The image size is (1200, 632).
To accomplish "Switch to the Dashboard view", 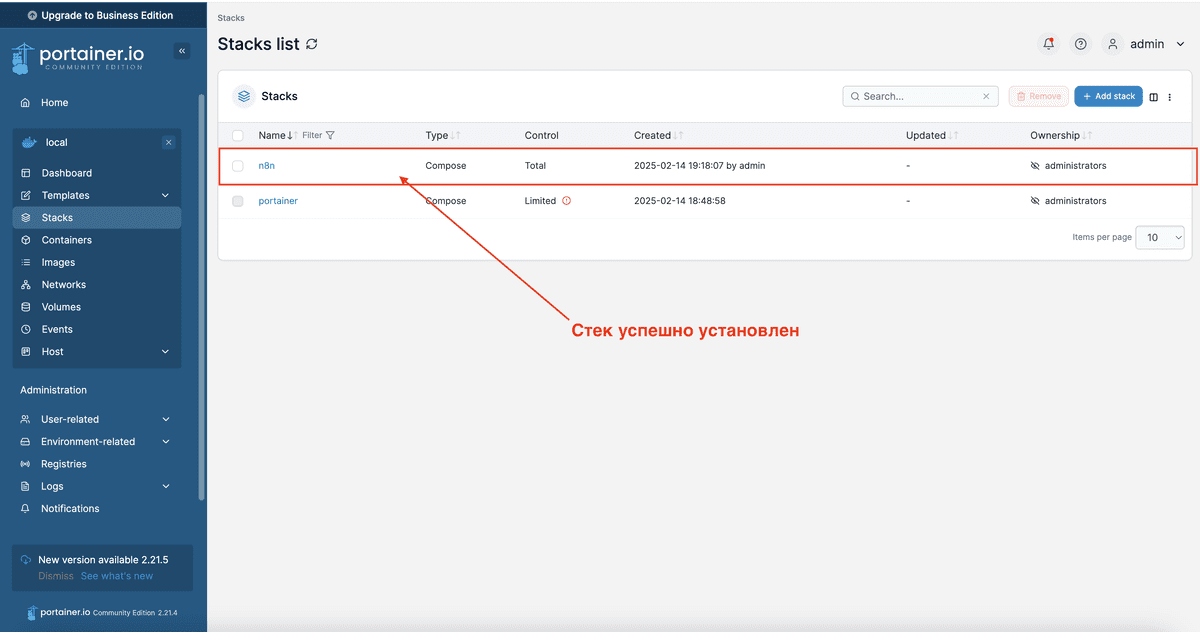I will (66, 172).
